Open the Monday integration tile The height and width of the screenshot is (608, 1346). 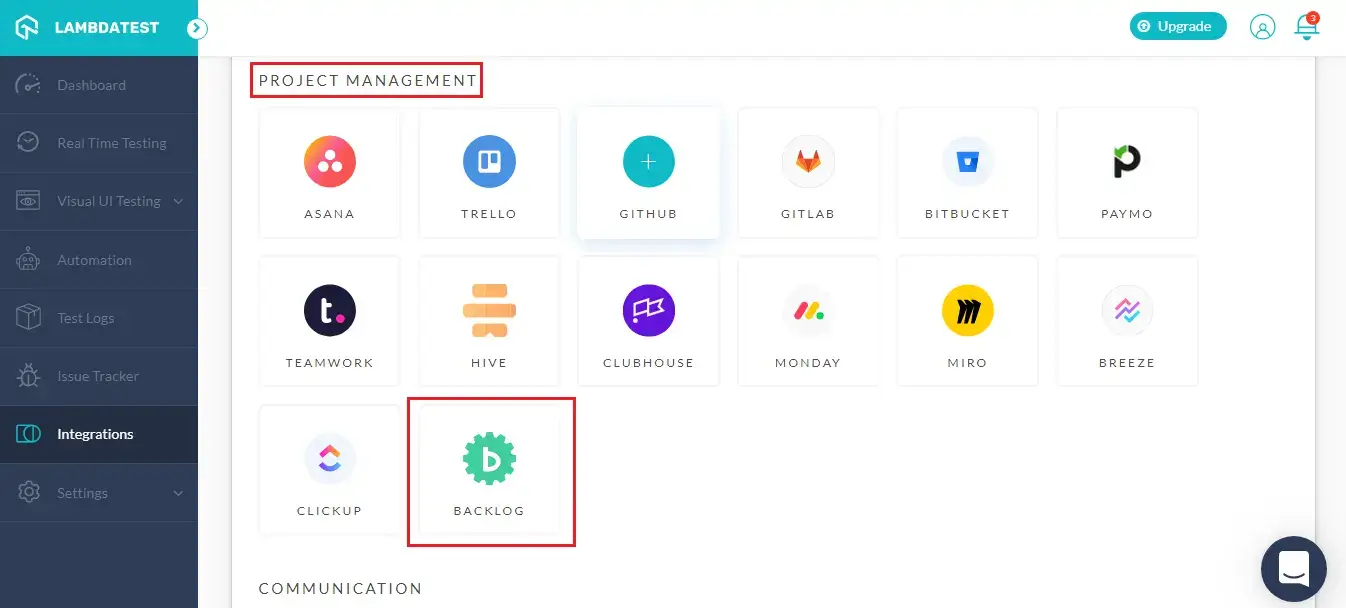click(808, 320)
